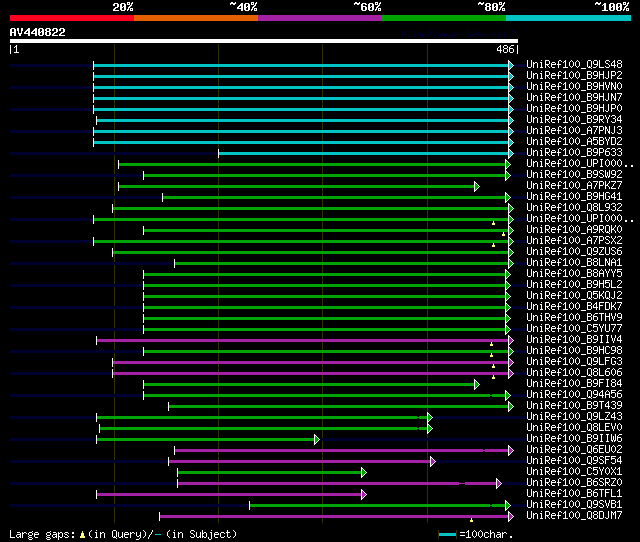Open the UniRef100_A7PSX2 entry
Viewport: 640px width, 542px height.
point(574,240)
